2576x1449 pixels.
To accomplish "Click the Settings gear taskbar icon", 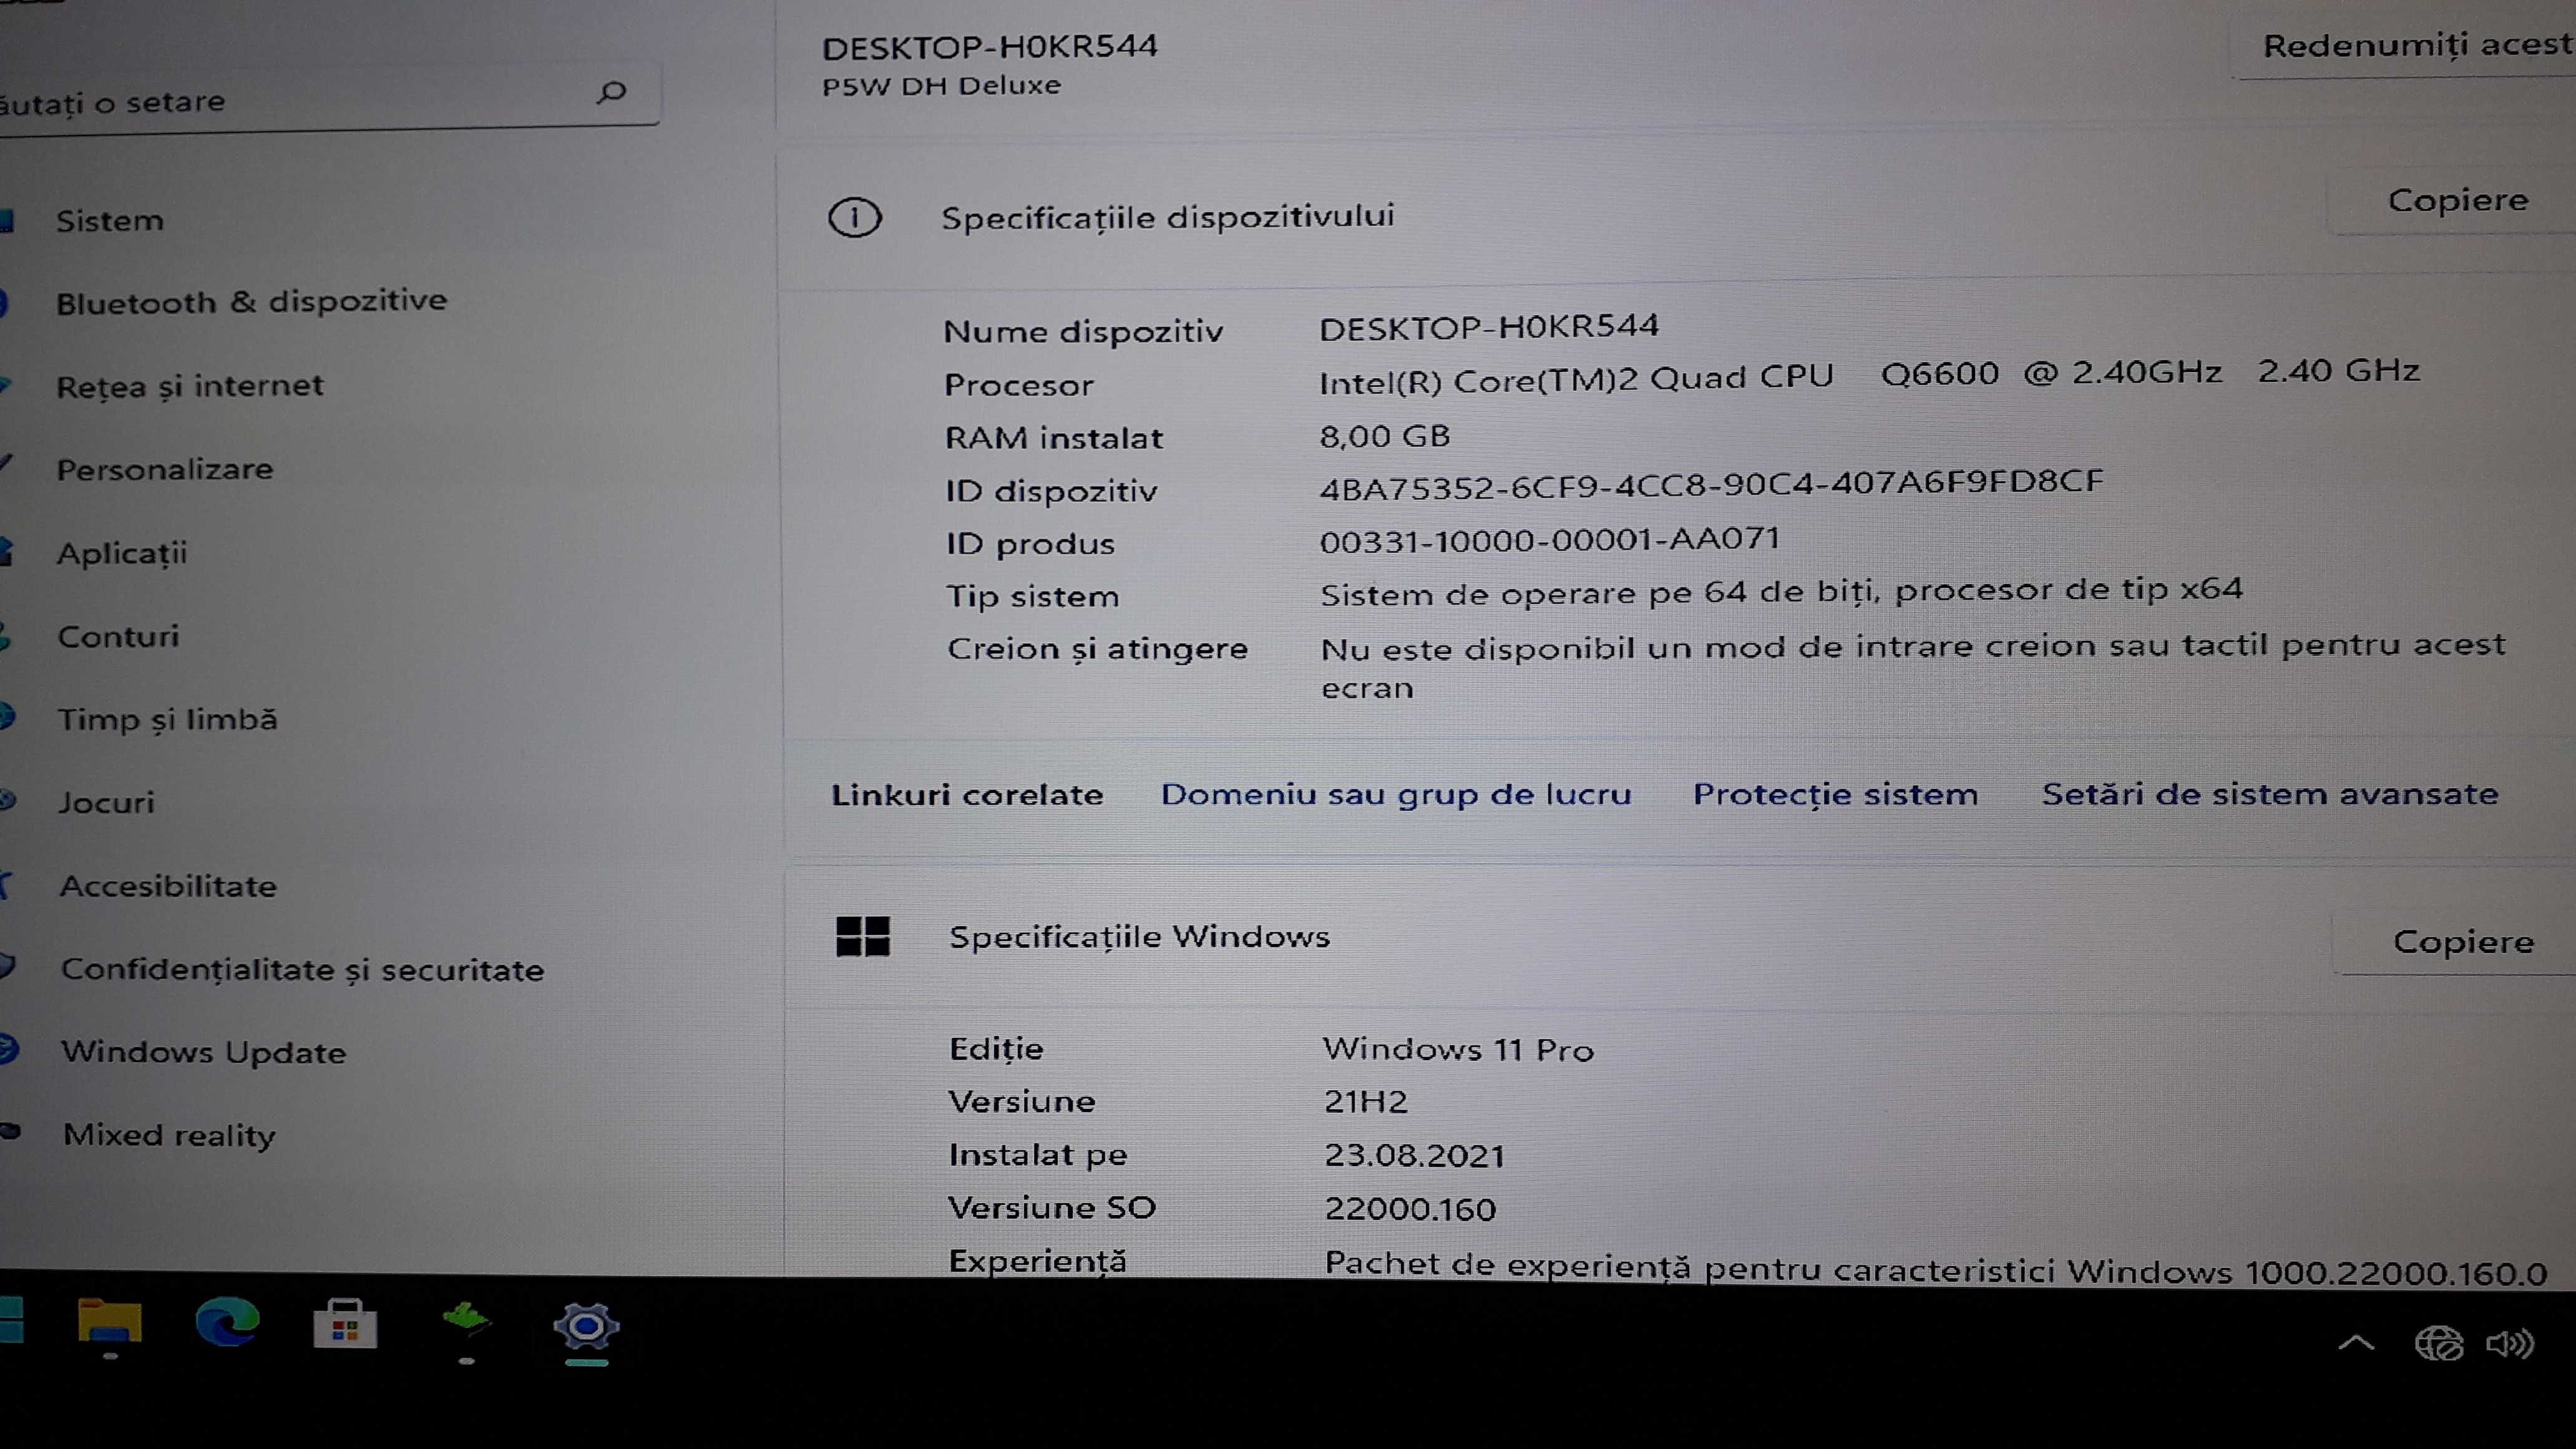I will (x=586, y=1327).
